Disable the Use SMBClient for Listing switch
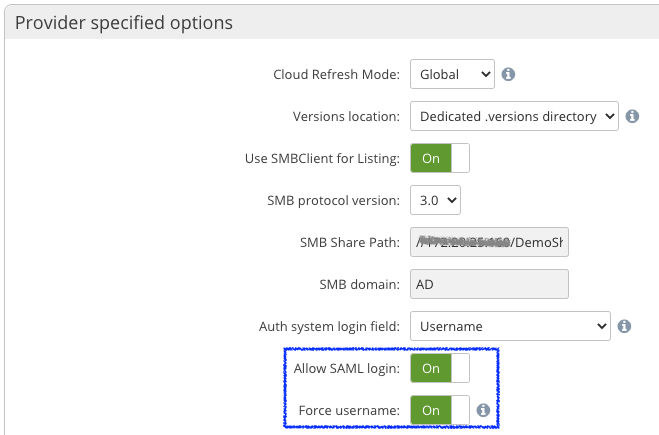 click(439, 158)
